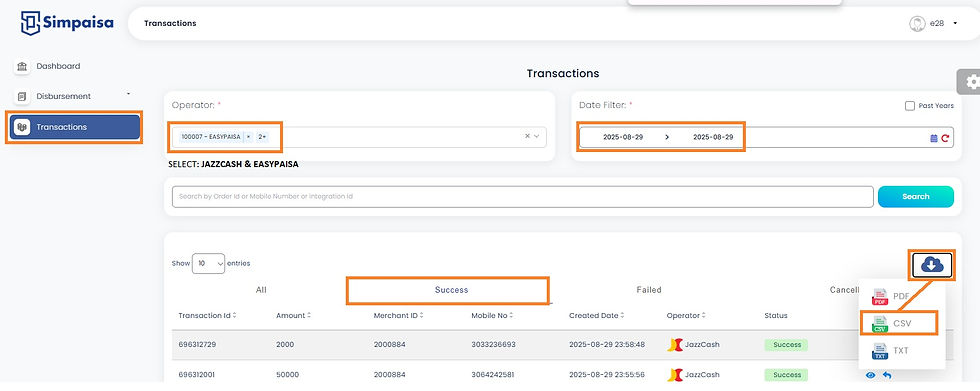Click reverse arrow icon for transaction 696312001
This screenshot has width=980, height=391.
[886, 375]
